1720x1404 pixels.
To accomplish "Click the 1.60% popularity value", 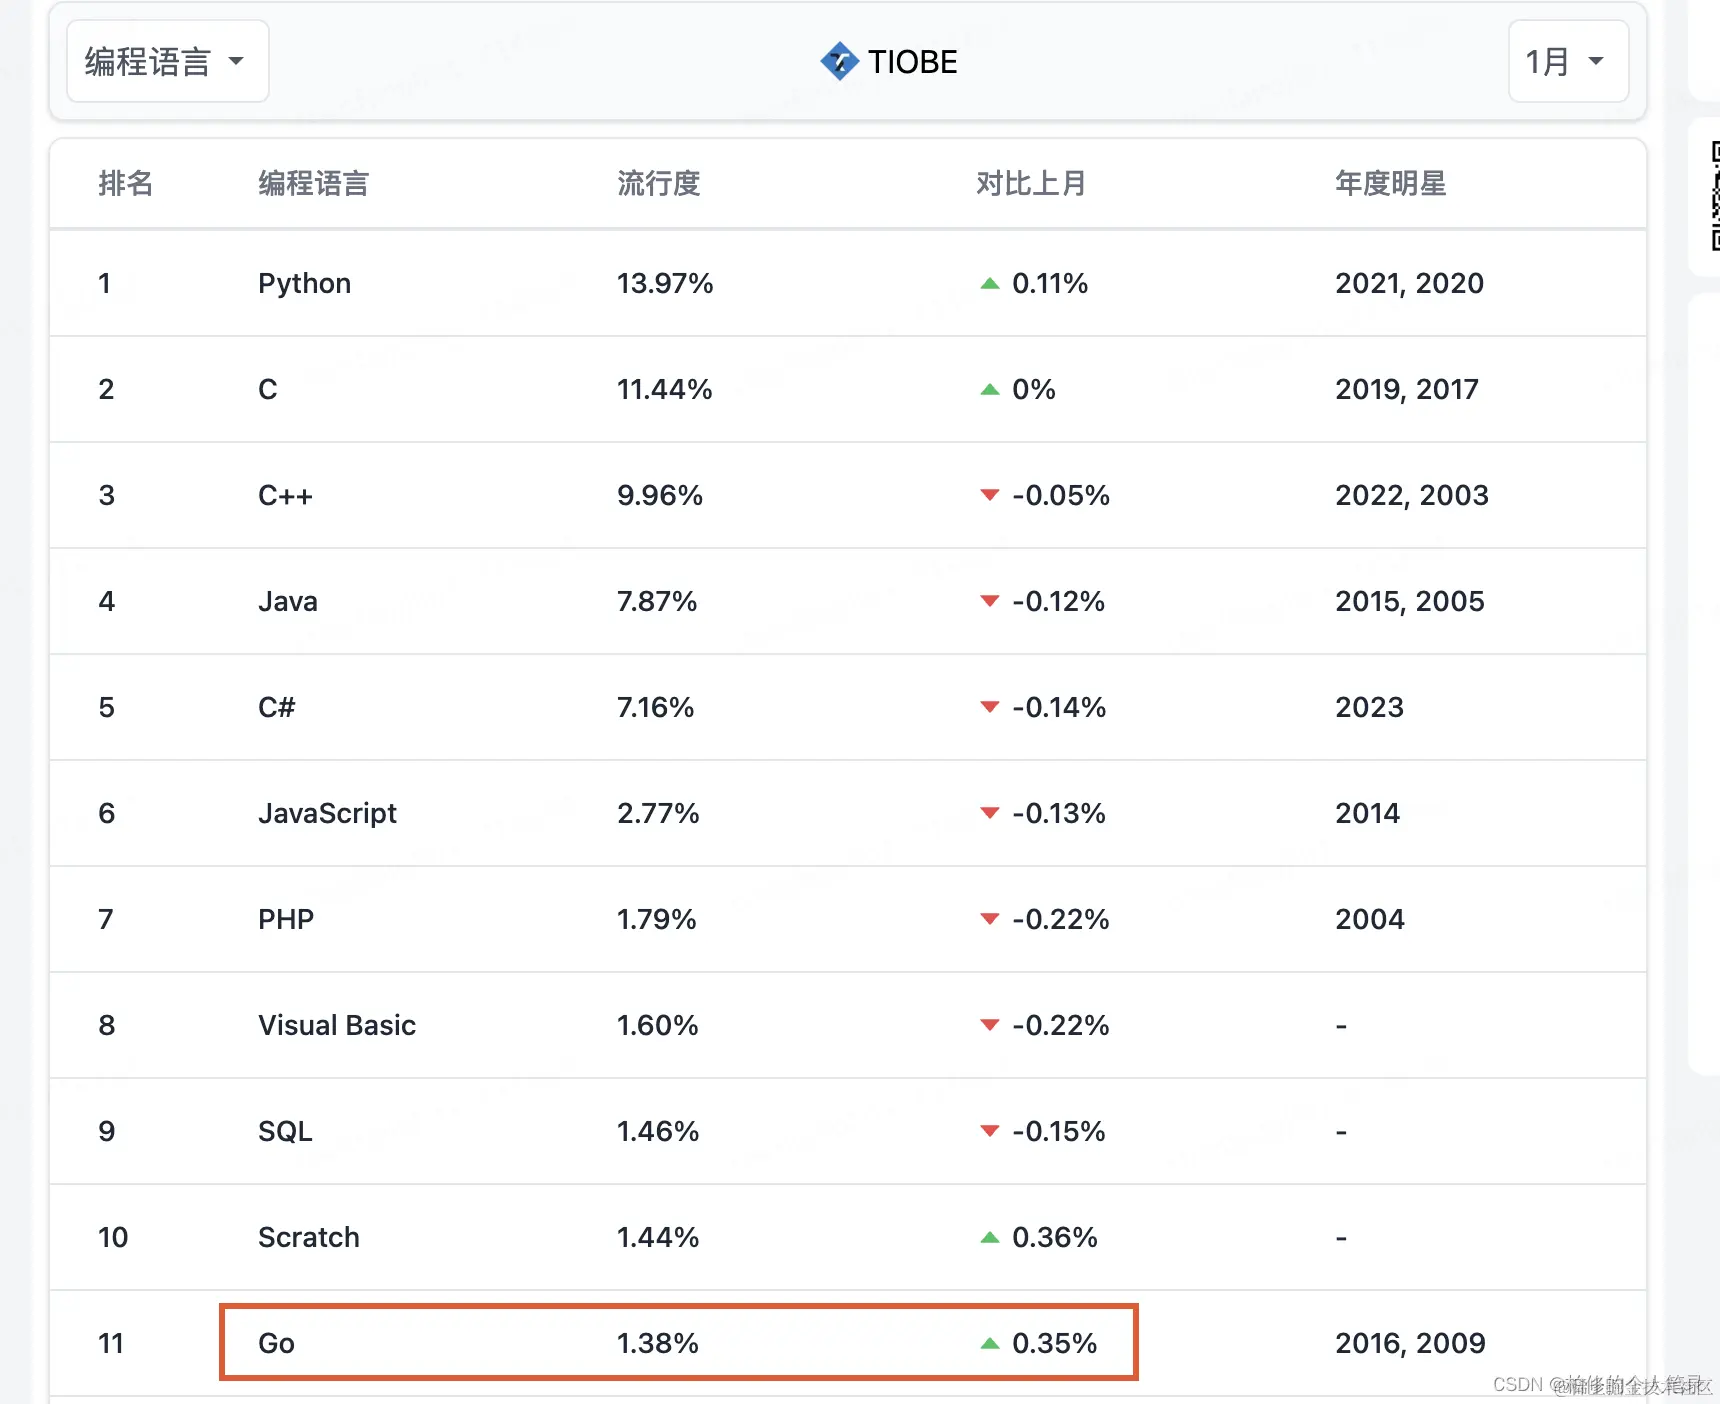I will (658, 1025).
